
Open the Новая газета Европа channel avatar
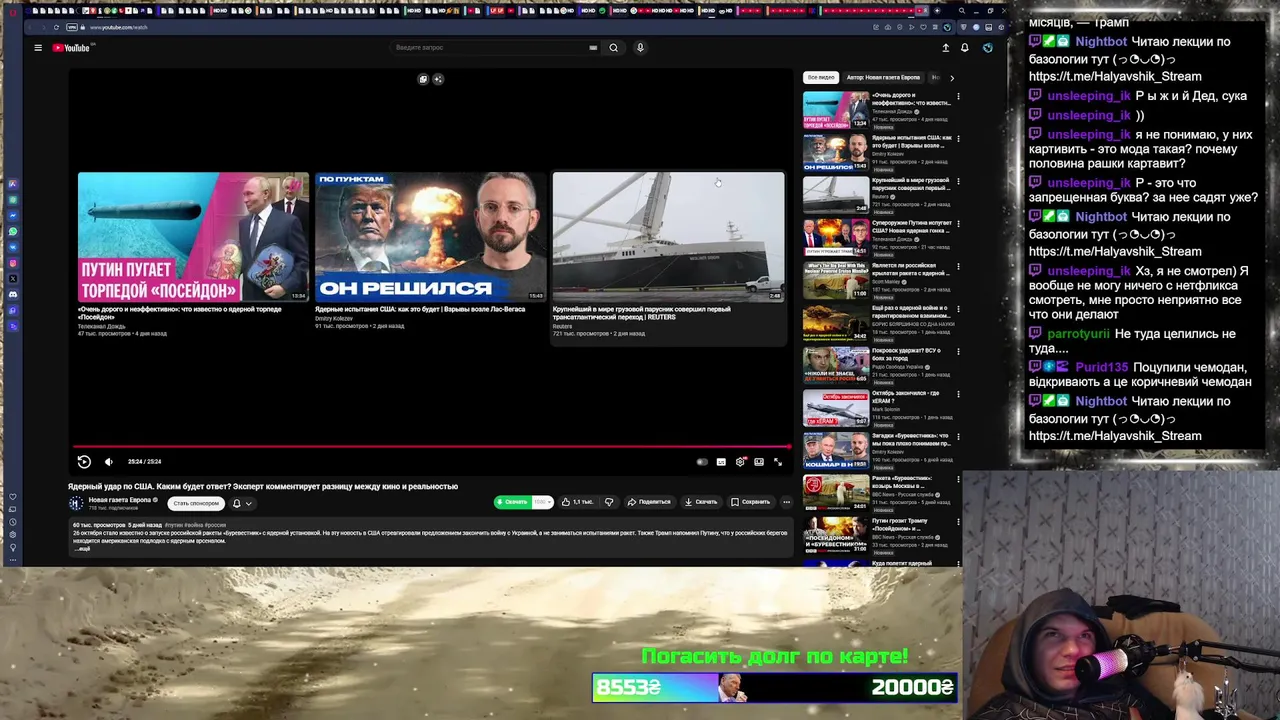pyautogui.click(x=76, y=503)
